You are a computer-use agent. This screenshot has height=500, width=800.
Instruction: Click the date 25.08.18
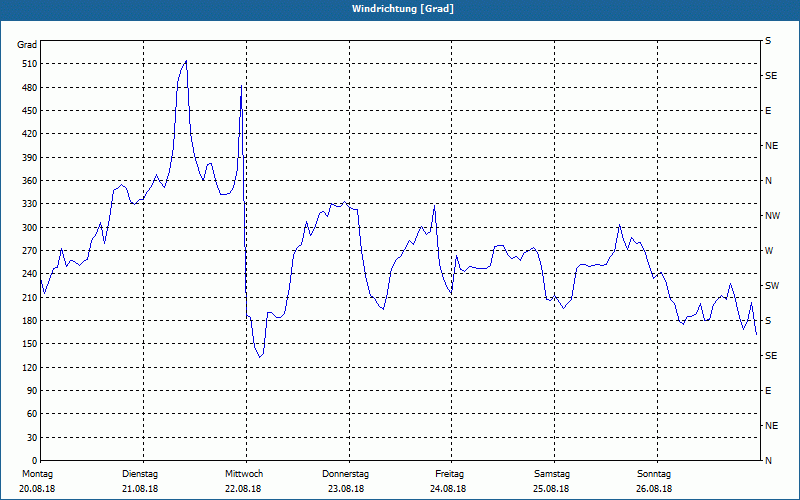pos(551,489)
